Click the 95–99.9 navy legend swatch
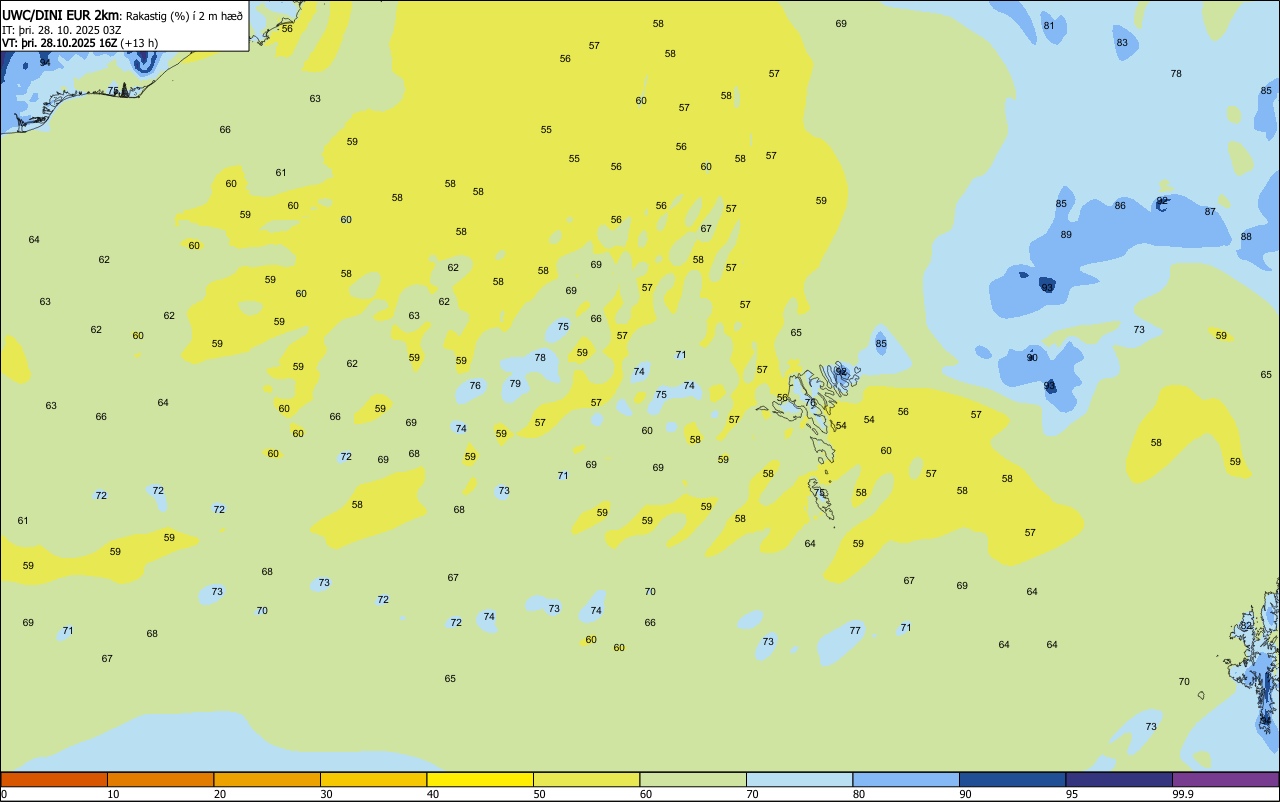The width and height of the screenshot is (1280, 802). pos(1119,779)
